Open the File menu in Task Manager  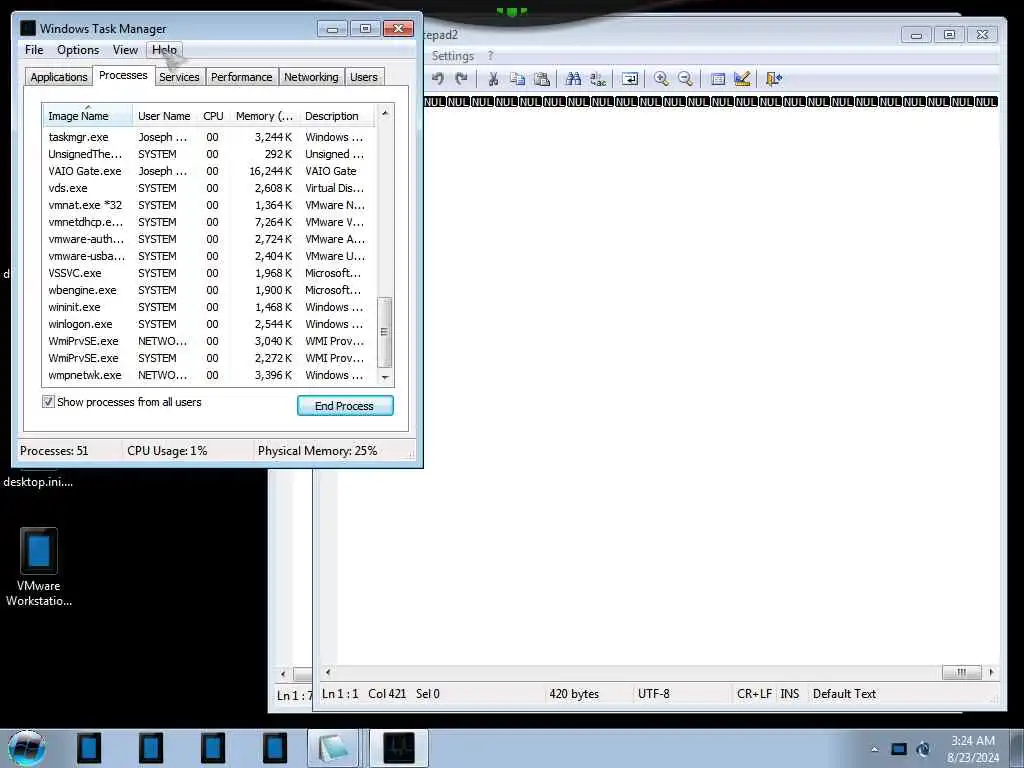click(x=34, y=50)
